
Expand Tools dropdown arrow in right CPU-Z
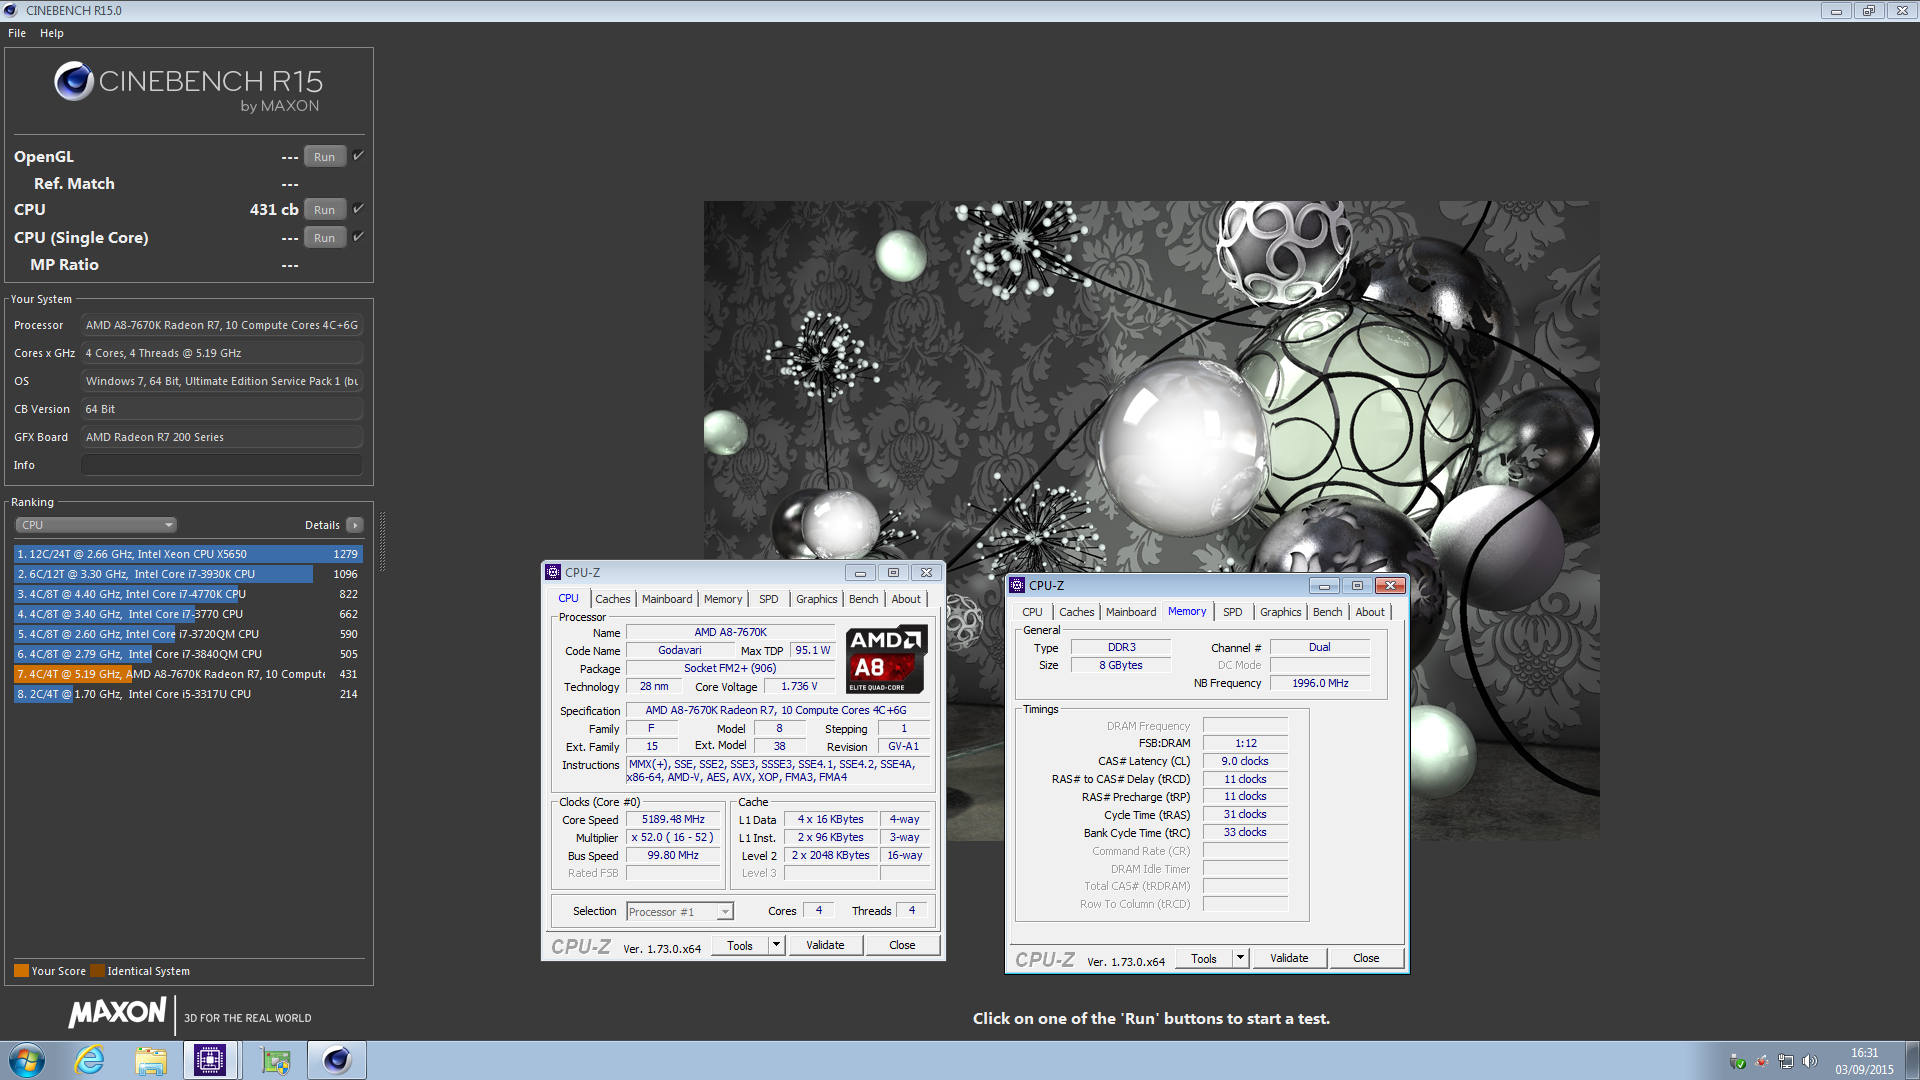[1240, 959]
